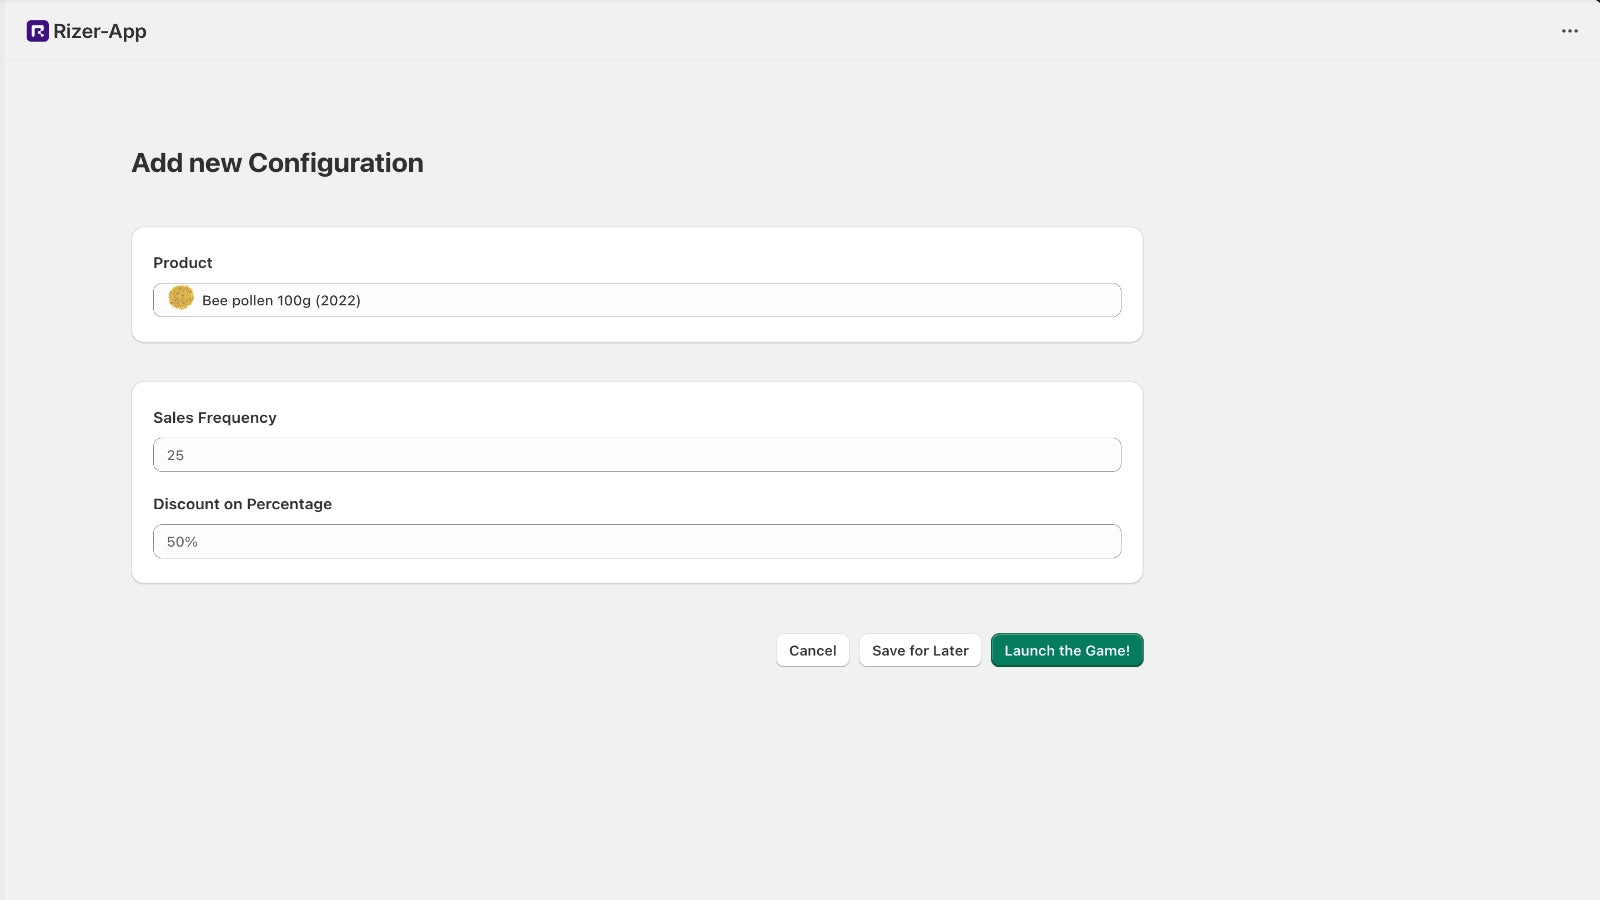Click the Rizer-App logo icon

[x=37, y=31]
